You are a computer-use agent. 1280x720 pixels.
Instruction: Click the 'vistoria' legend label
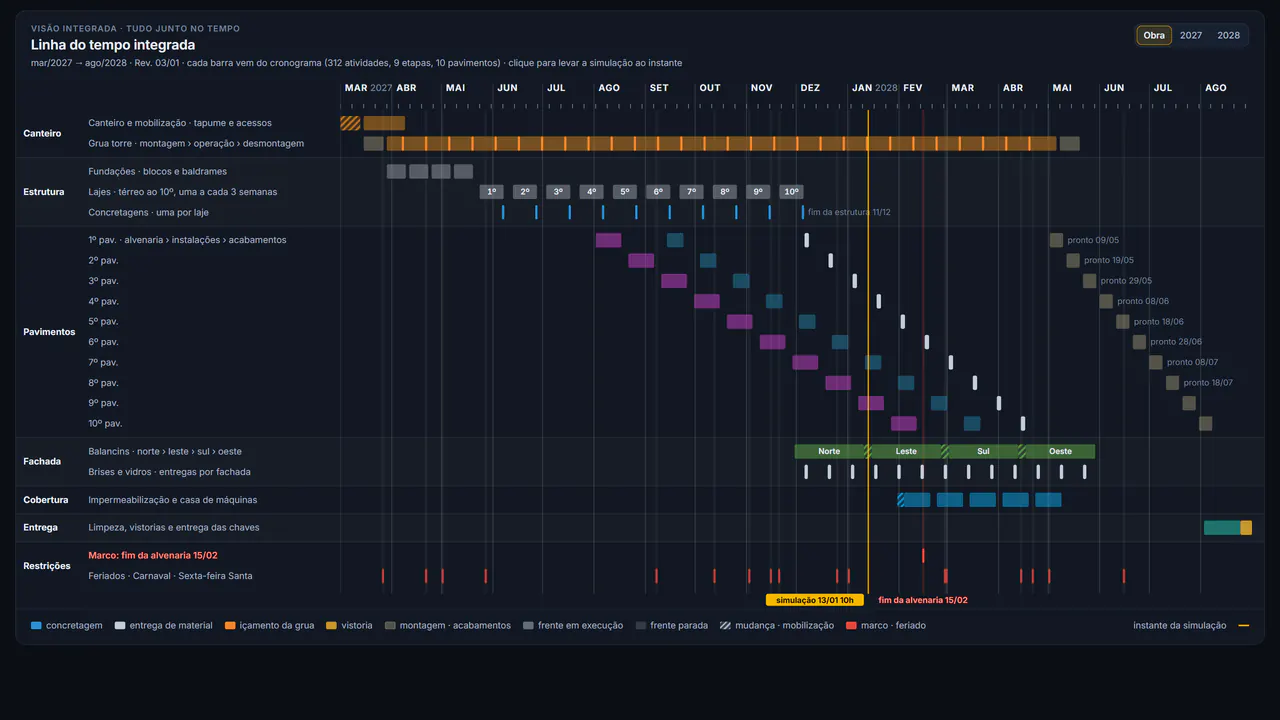click(357, 626)
